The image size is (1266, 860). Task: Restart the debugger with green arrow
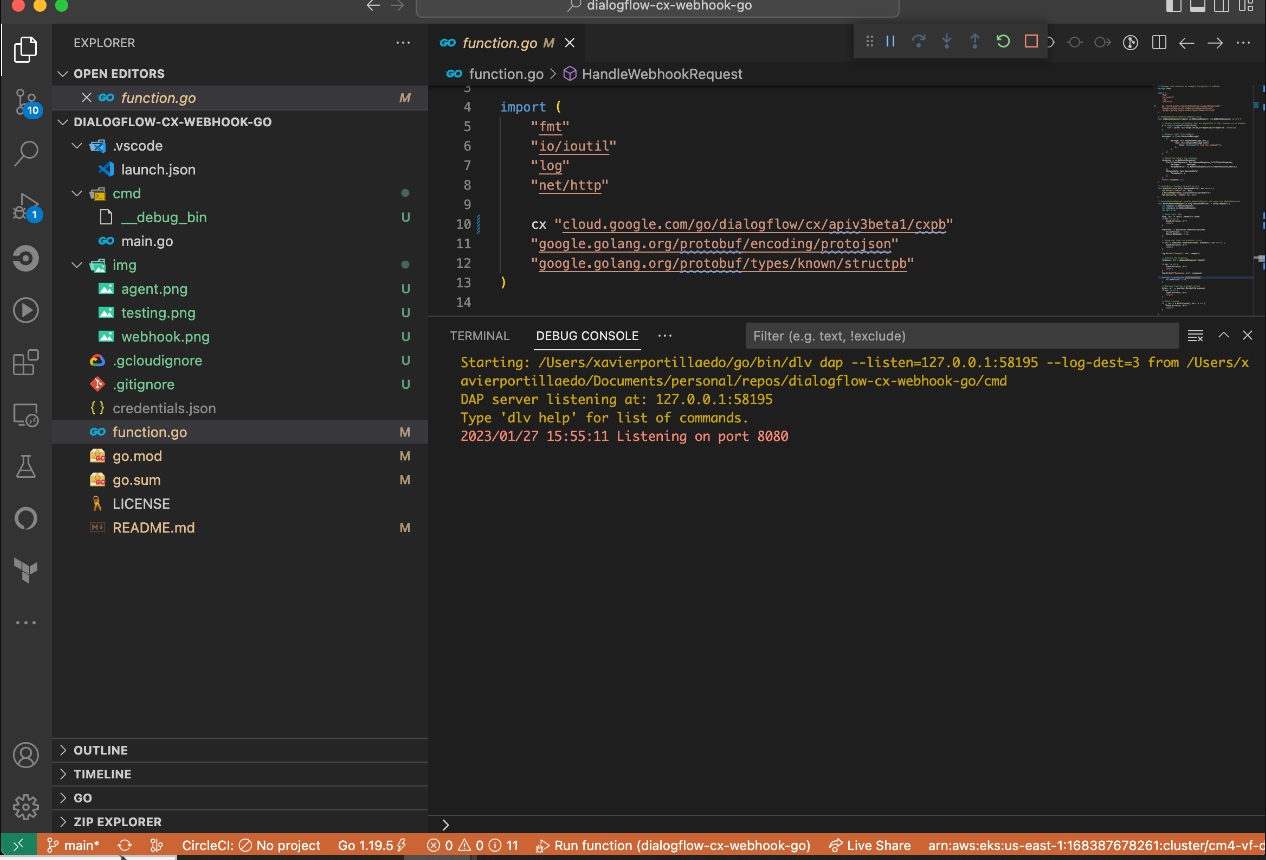pos(1003,42)
